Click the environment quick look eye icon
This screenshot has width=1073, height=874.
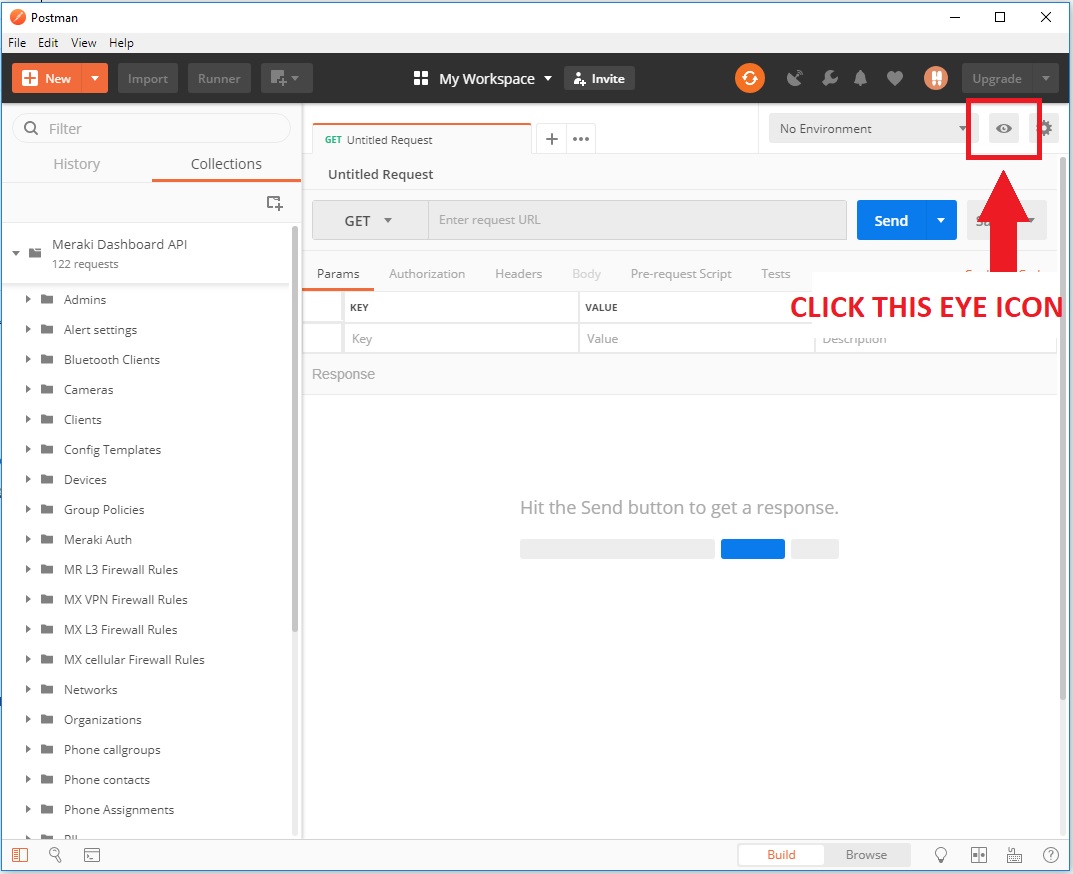[1004, 128]
